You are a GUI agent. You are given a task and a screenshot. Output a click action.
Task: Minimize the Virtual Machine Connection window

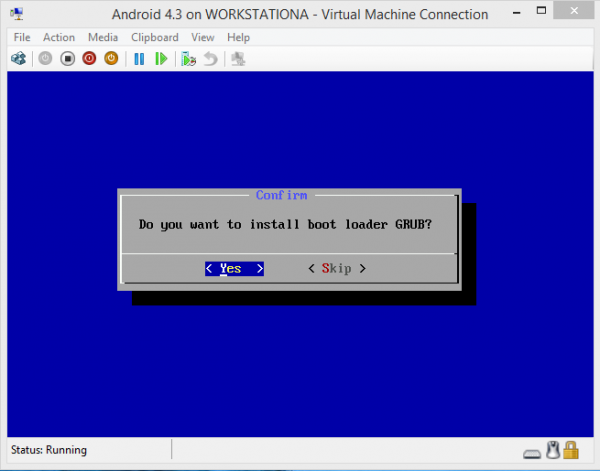517,12
